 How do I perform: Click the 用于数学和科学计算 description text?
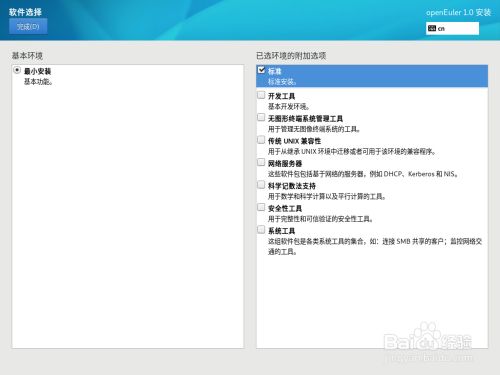327,197
